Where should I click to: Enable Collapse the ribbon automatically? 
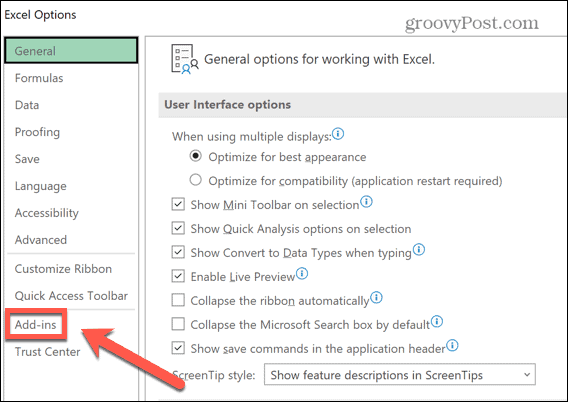coord(178,300)
